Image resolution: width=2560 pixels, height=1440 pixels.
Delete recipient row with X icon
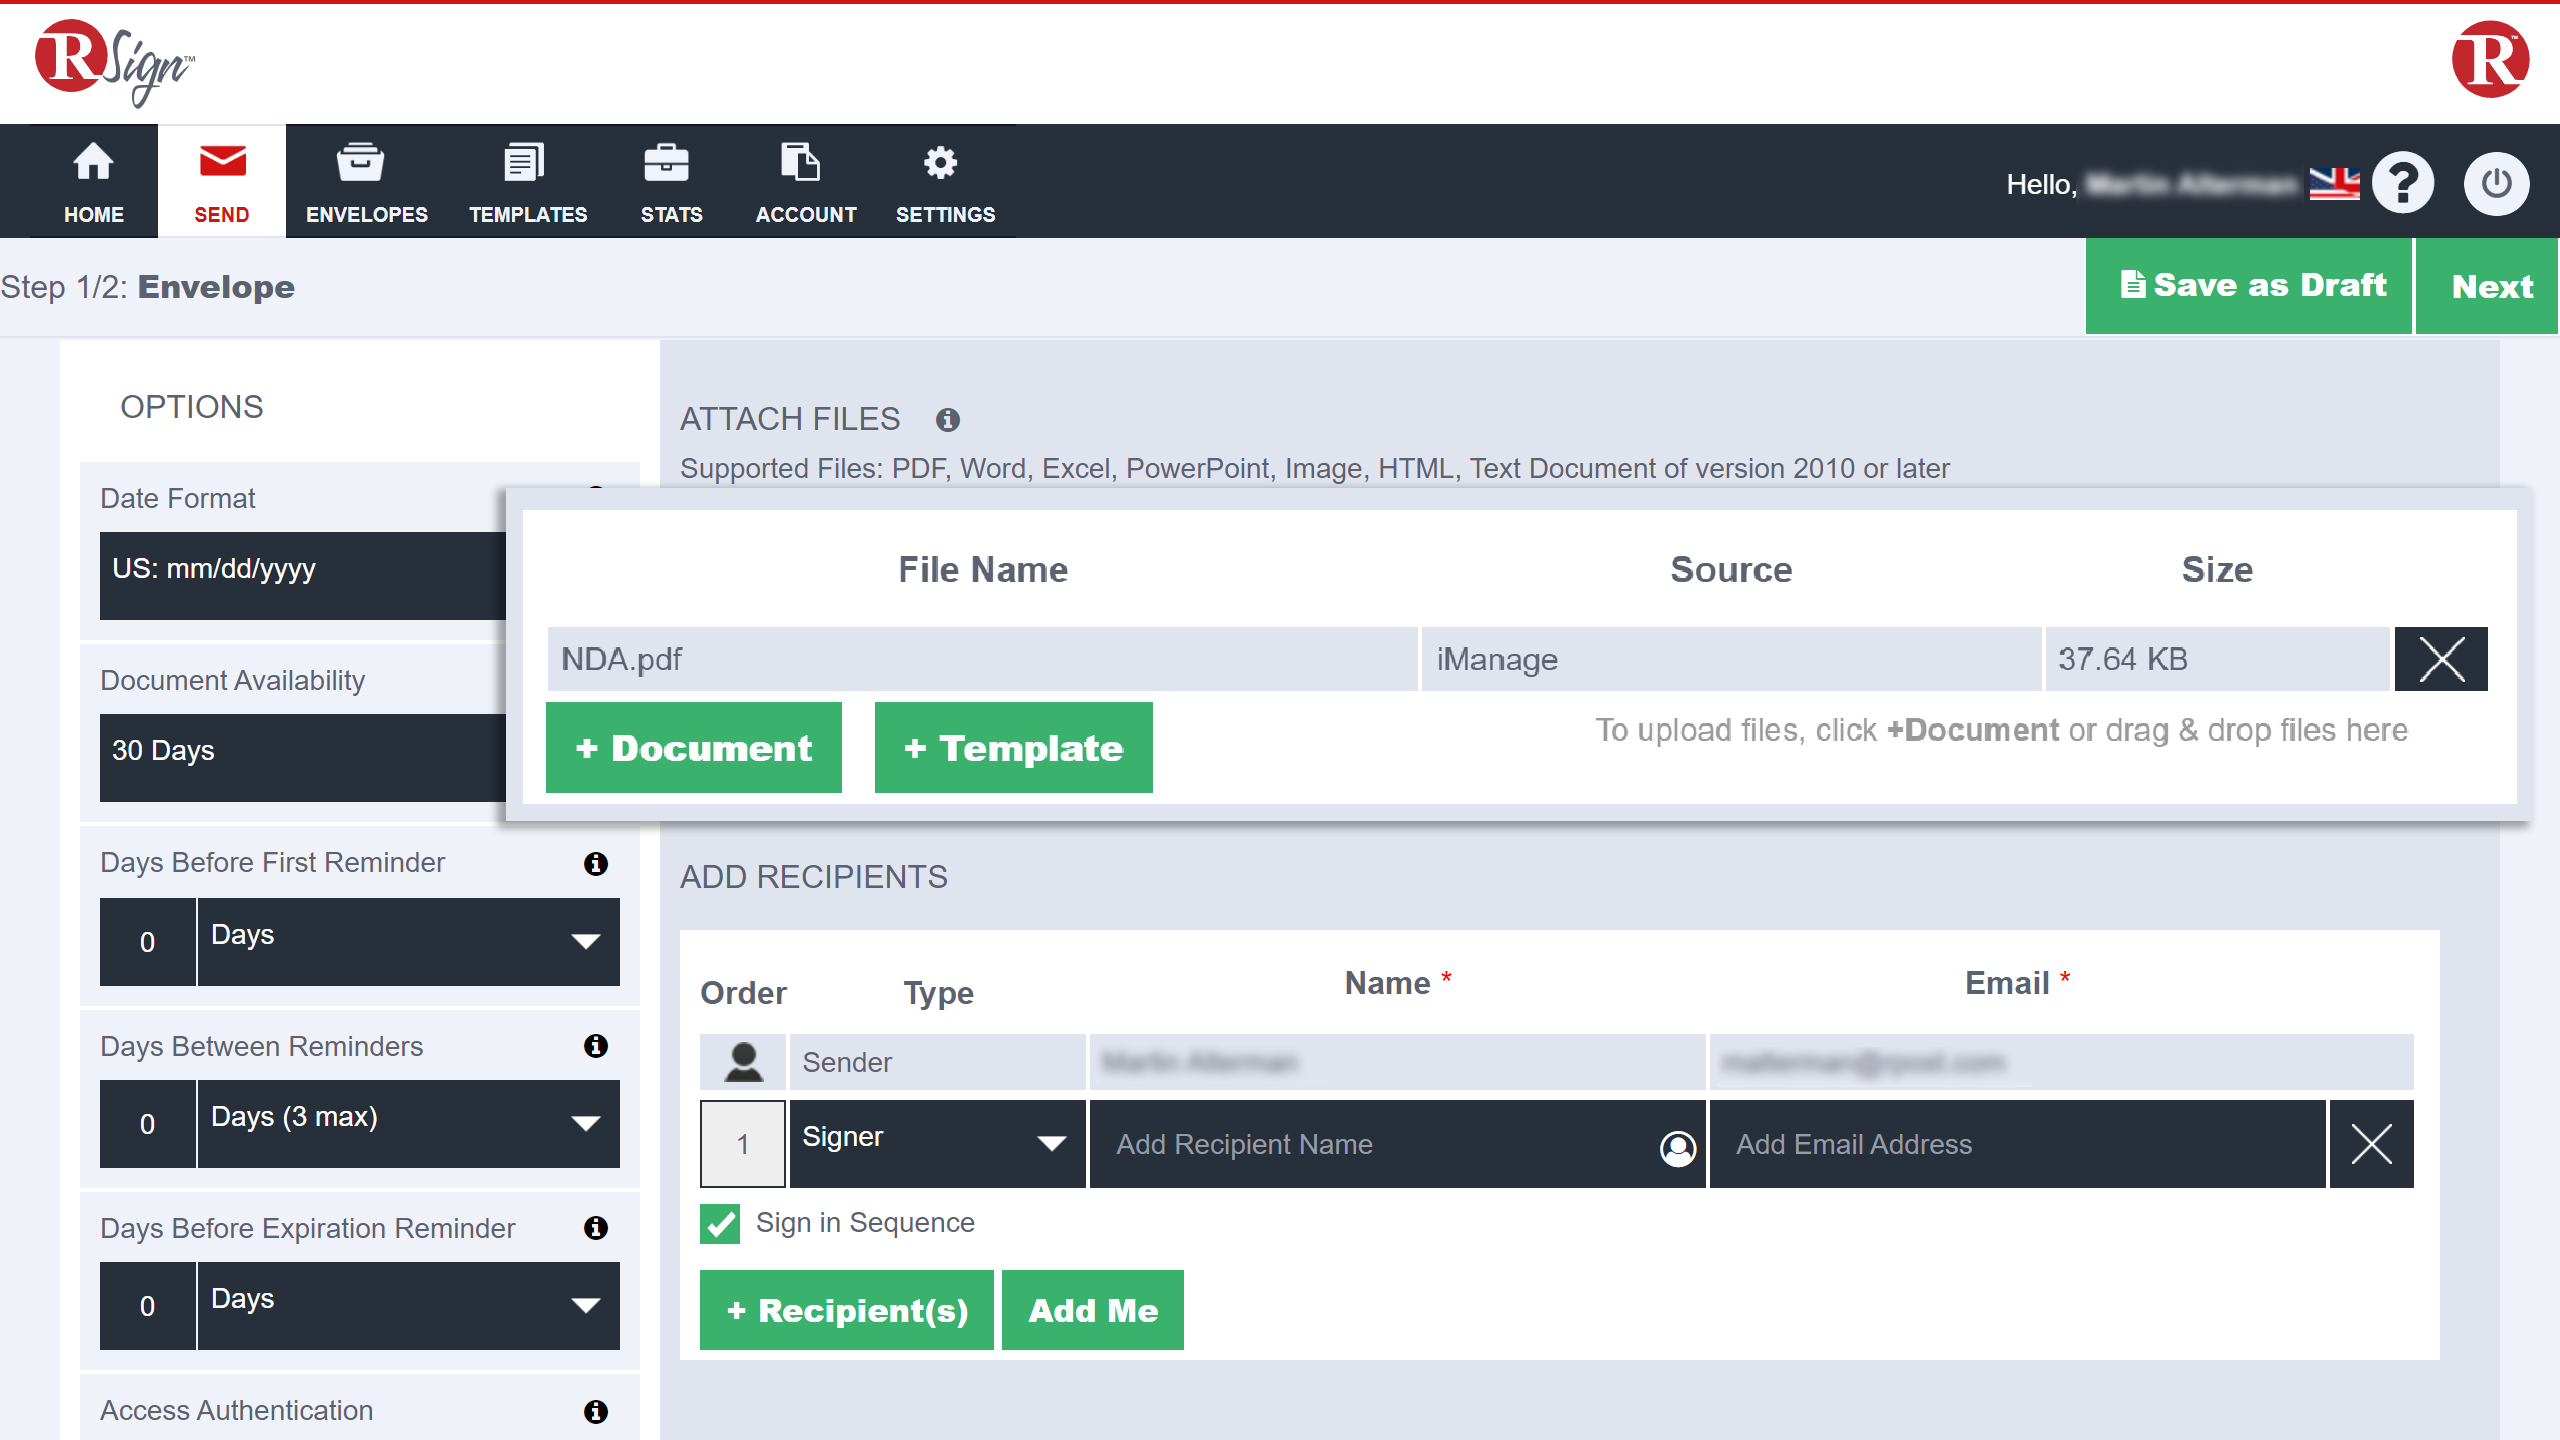point(2371,1144)
